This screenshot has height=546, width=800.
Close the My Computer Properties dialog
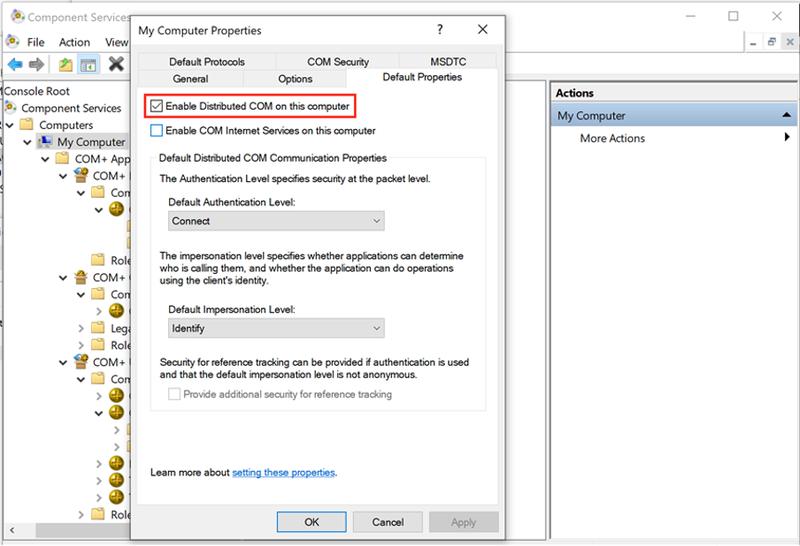pos(483,30)
